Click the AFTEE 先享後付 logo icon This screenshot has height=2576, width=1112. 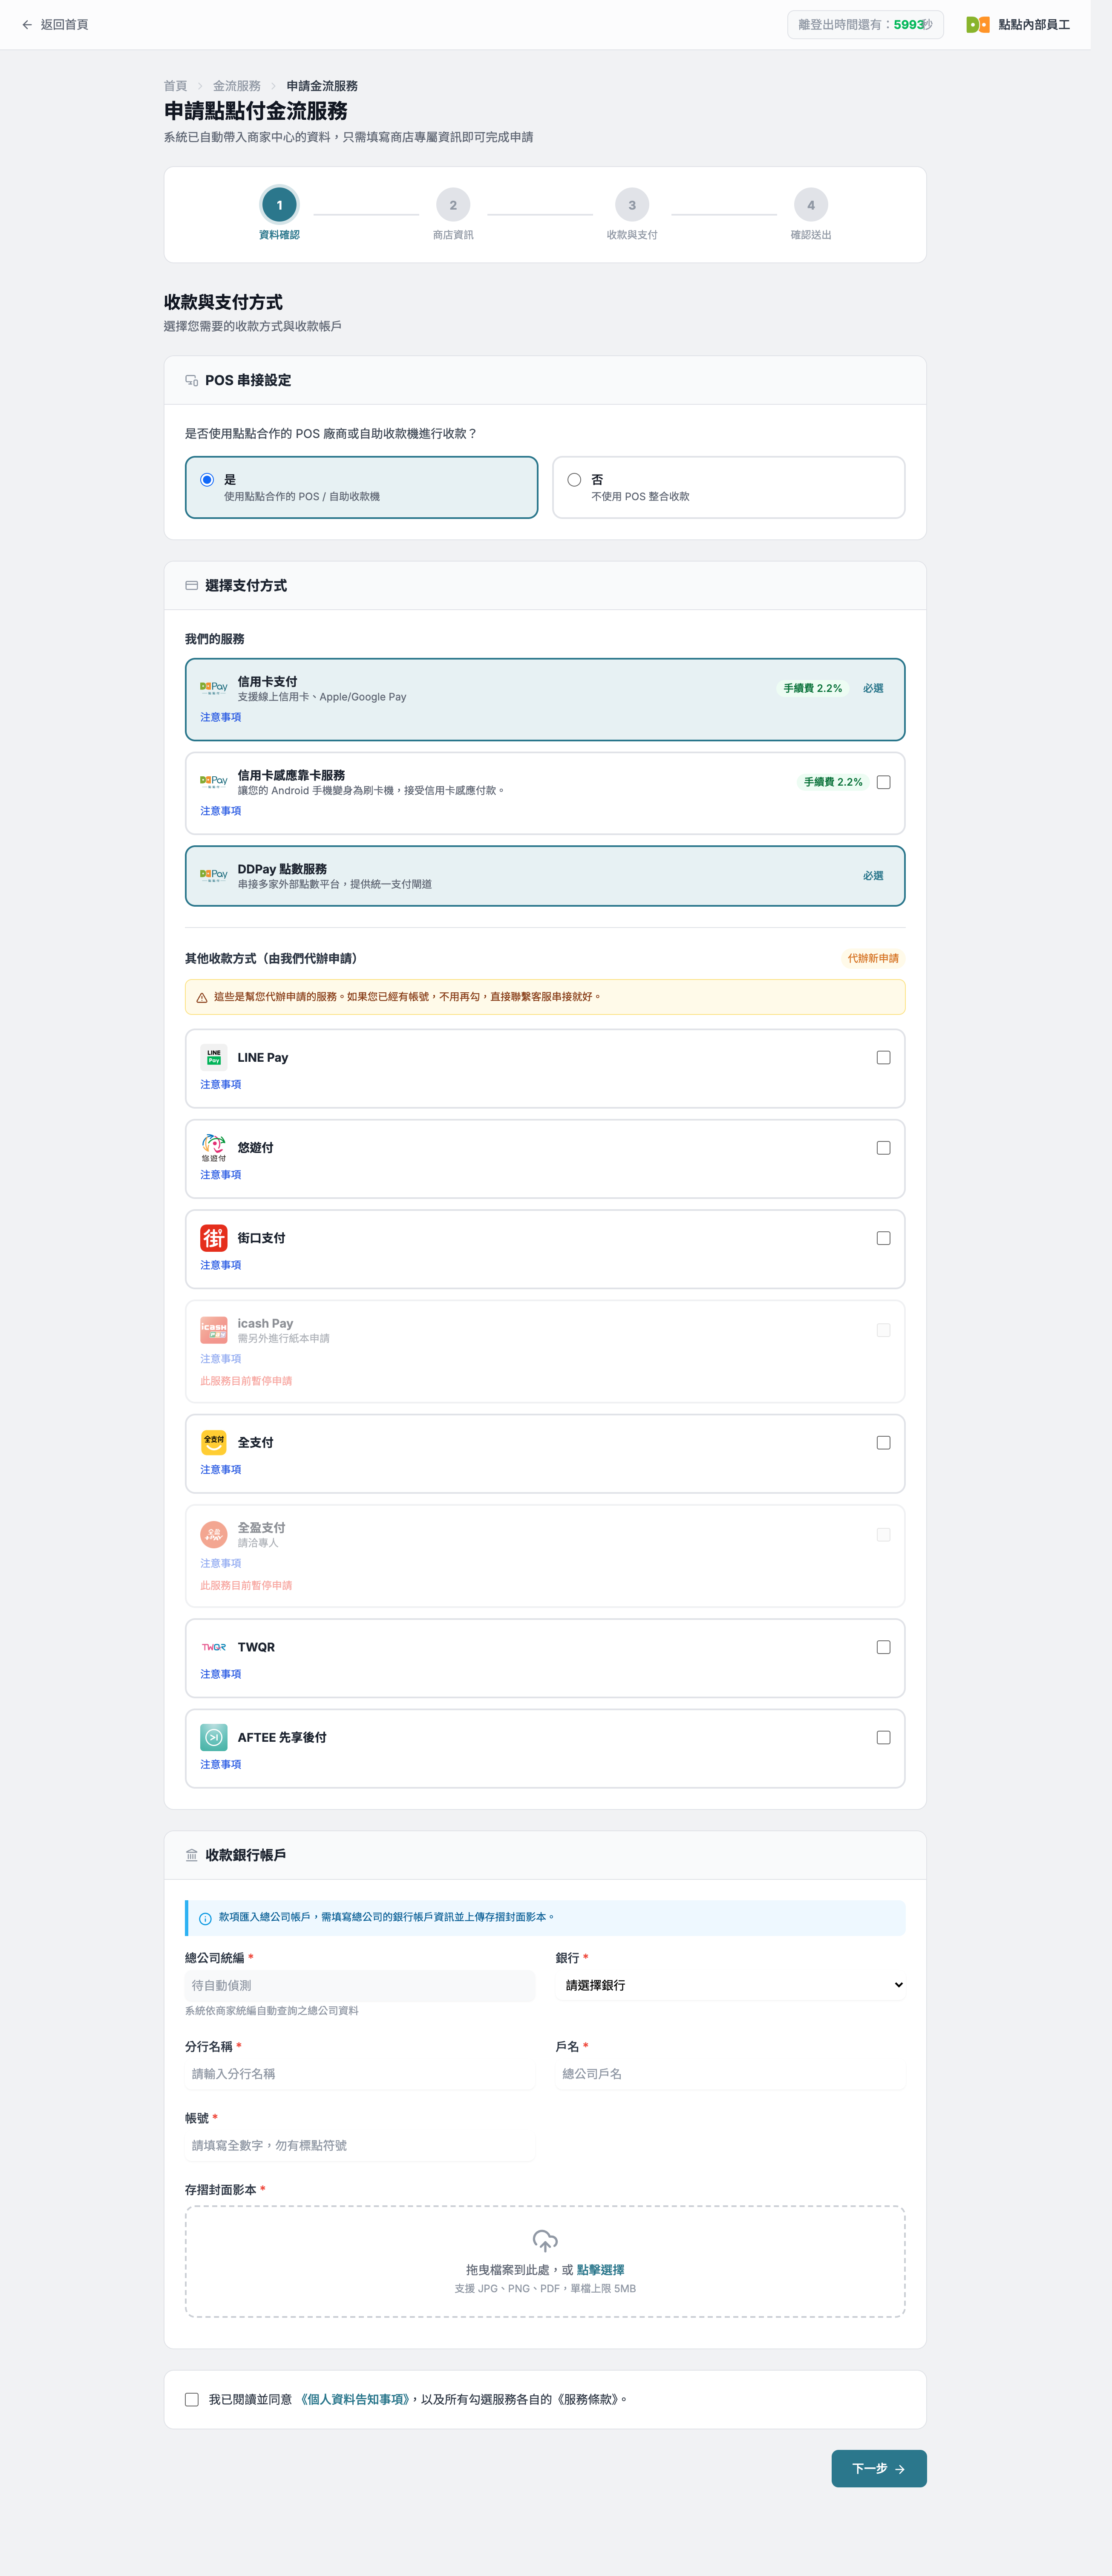point(213,1738)
